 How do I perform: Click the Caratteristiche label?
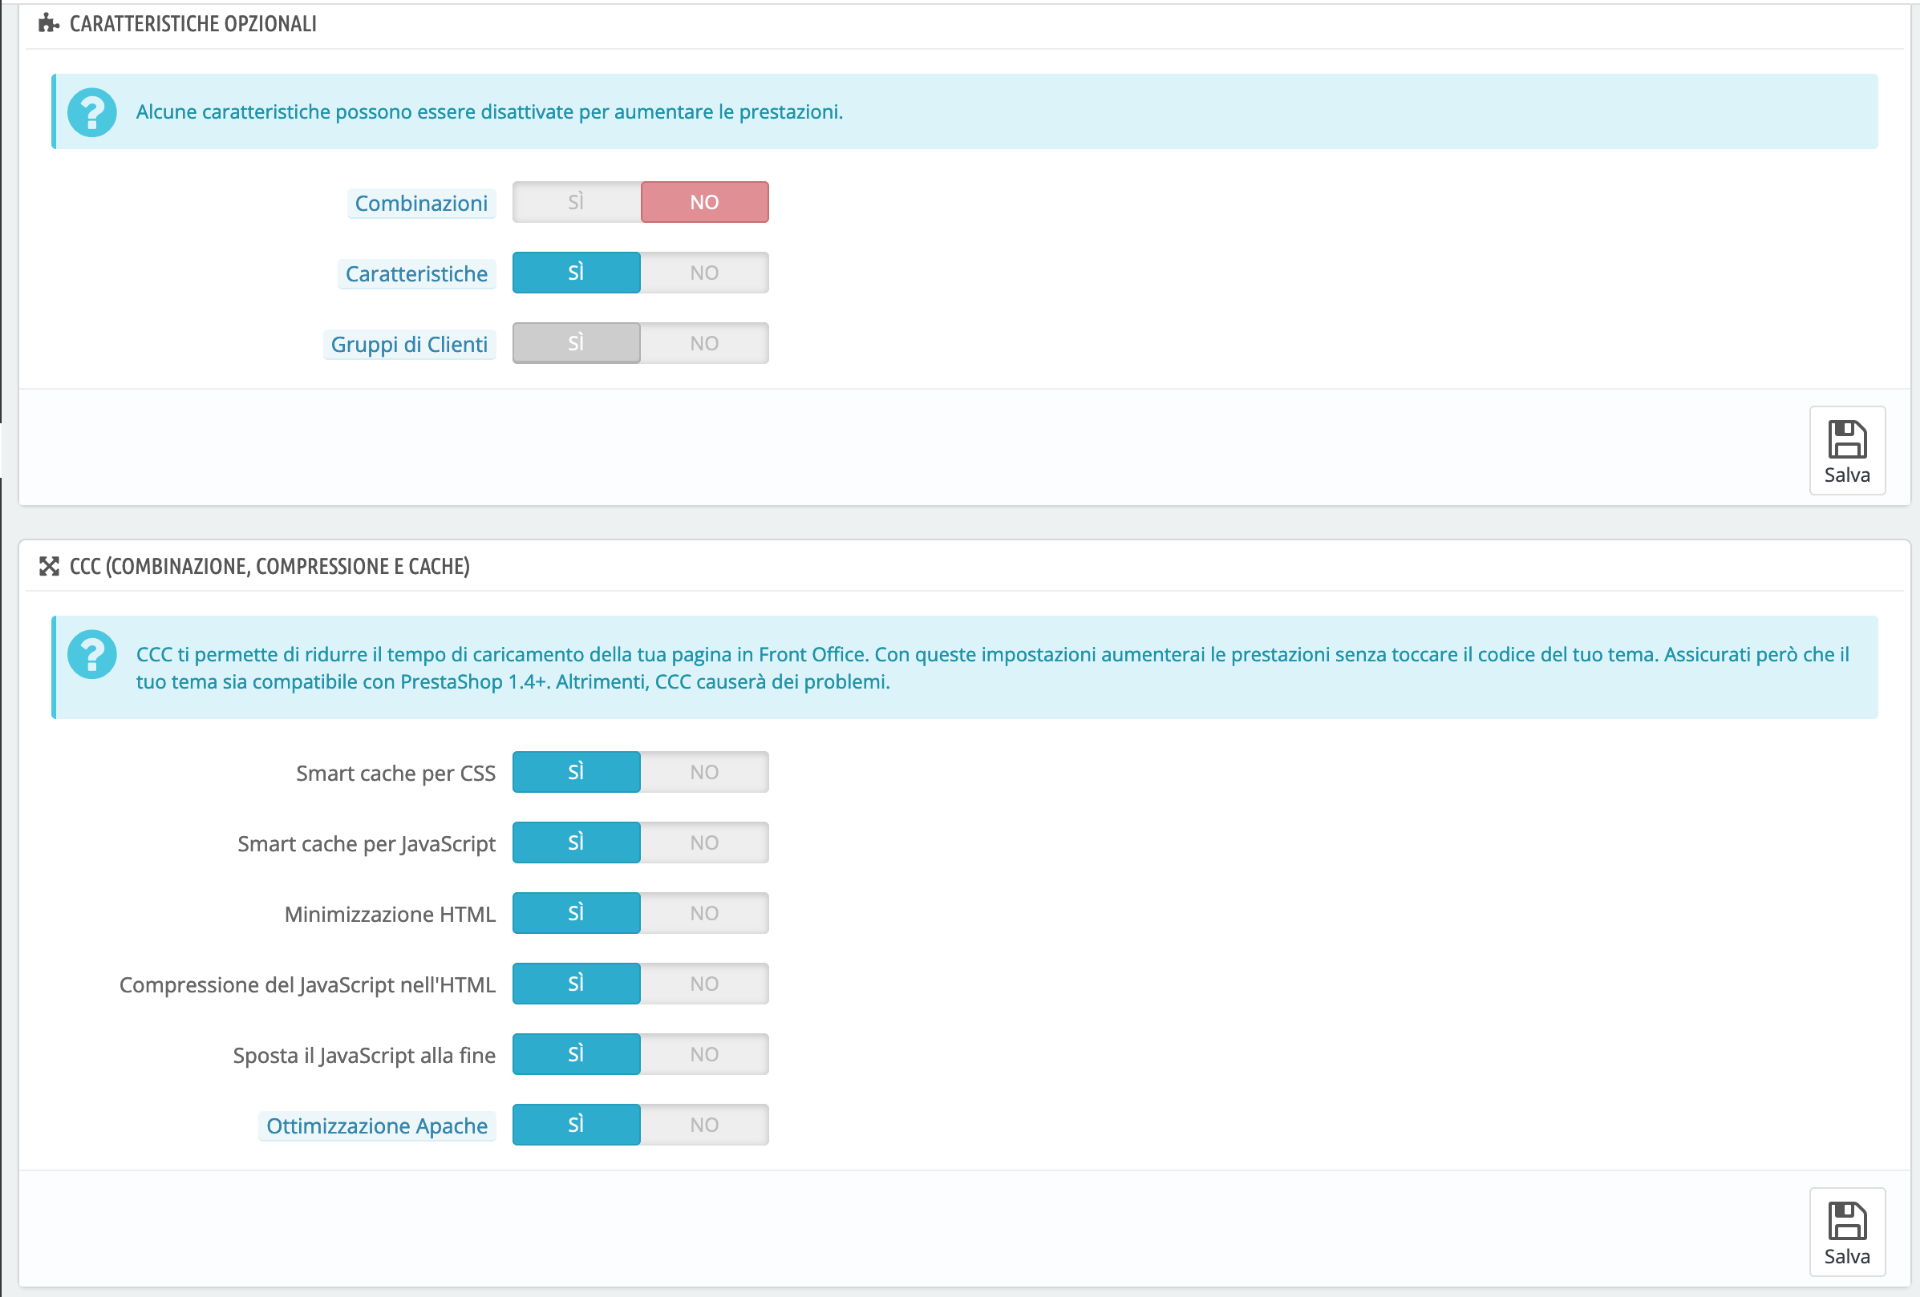tap(416, 274)
